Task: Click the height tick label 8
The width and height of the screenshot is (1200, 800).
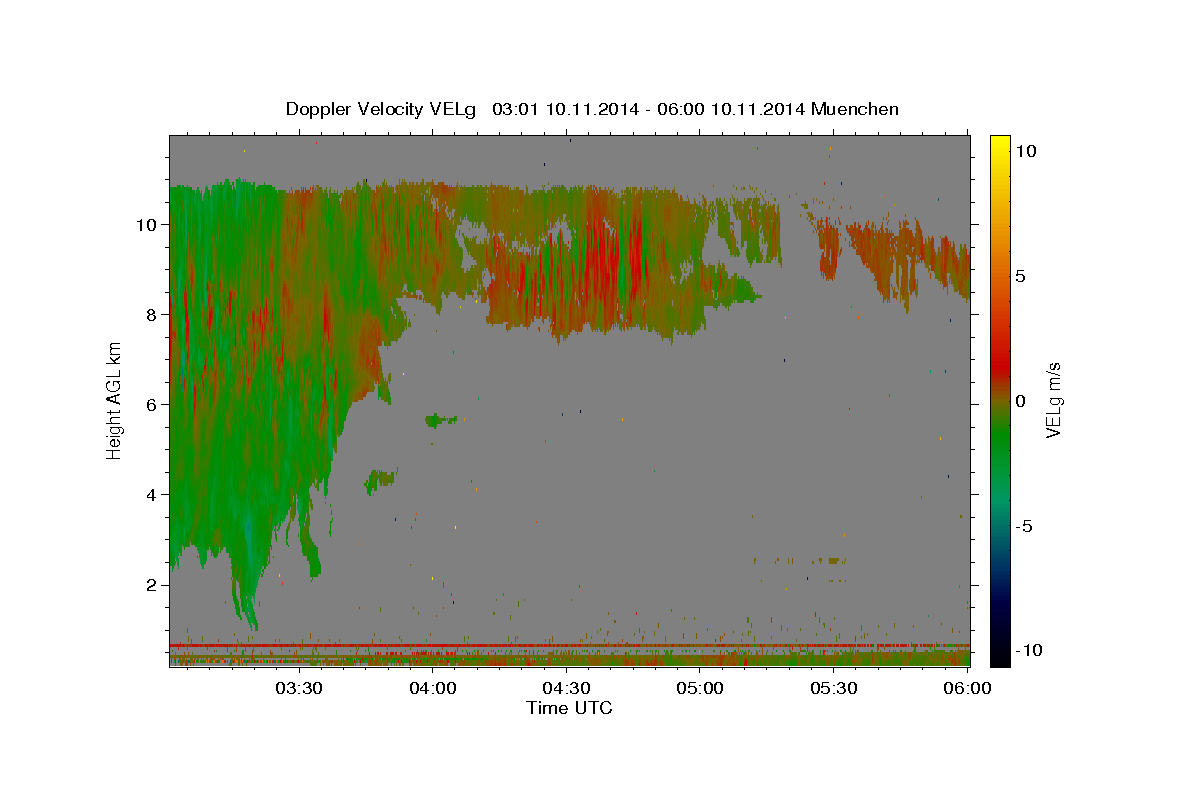Action: click(x=150, y=314)
